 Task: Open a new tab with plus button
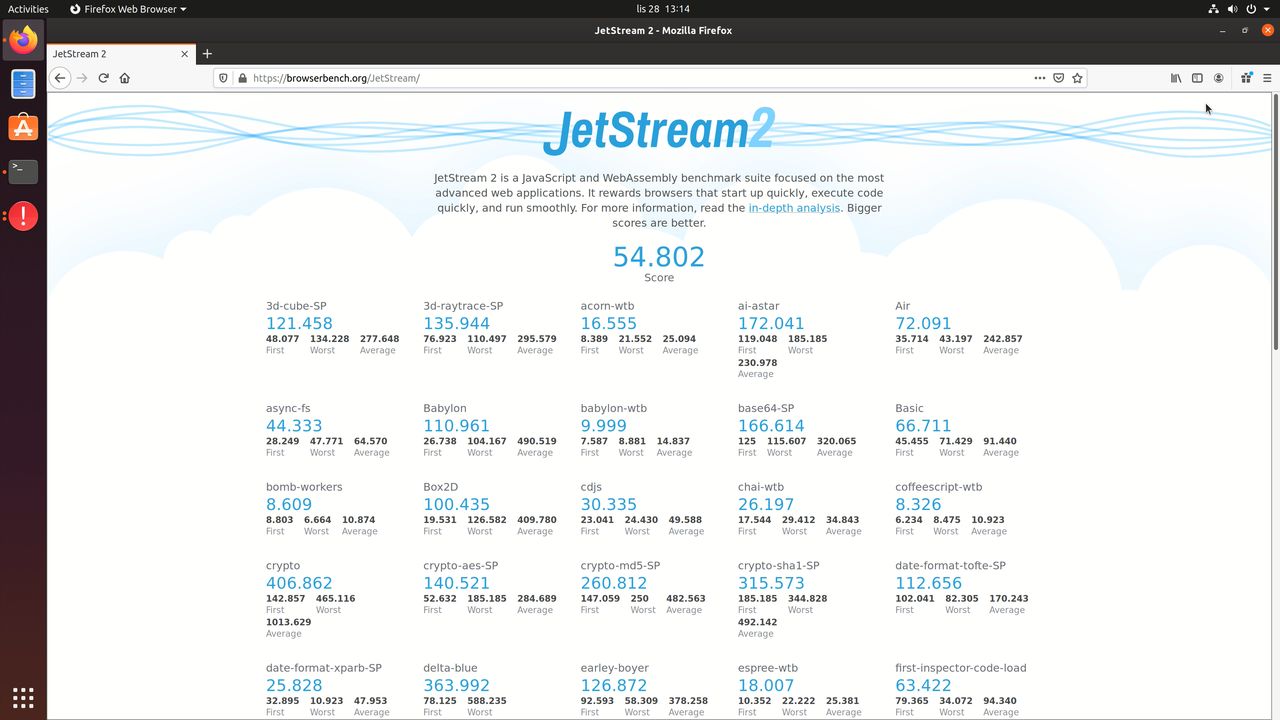tap(207, 54)
